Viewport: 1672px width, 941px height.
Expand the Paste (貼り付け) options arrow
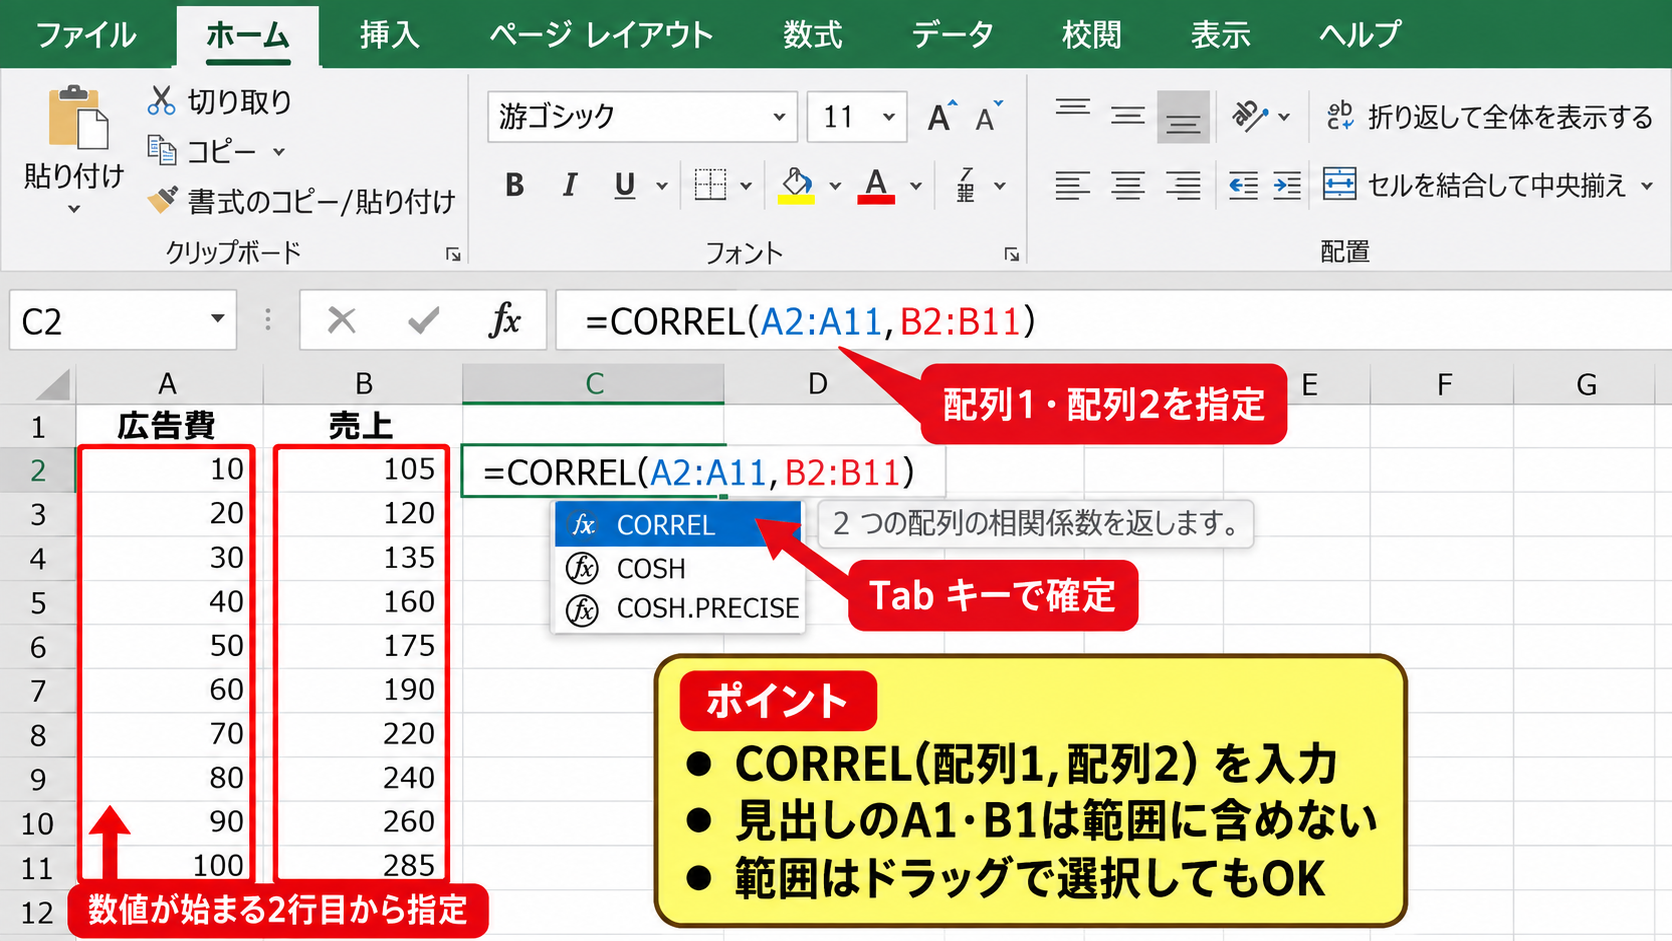pos(74,209)
